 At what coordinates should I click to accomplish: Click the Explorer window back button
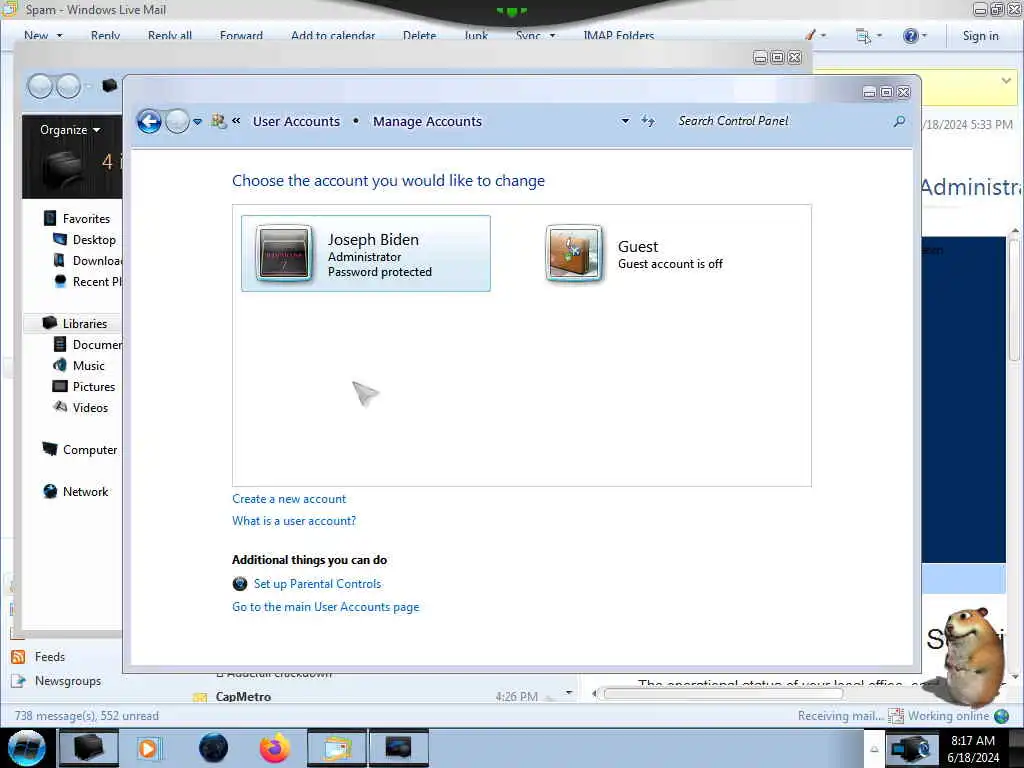click(40, 86)
